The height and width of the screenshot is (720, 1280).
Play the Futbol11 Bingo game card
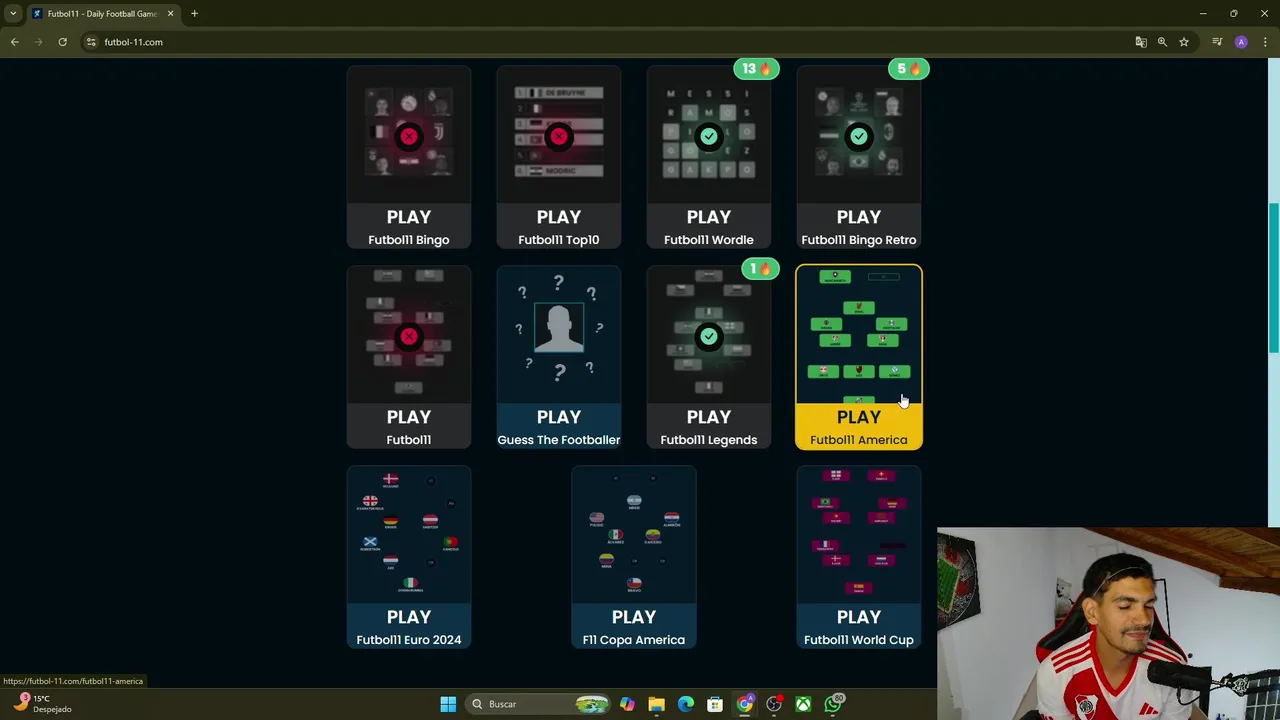[x=409, y=157]
